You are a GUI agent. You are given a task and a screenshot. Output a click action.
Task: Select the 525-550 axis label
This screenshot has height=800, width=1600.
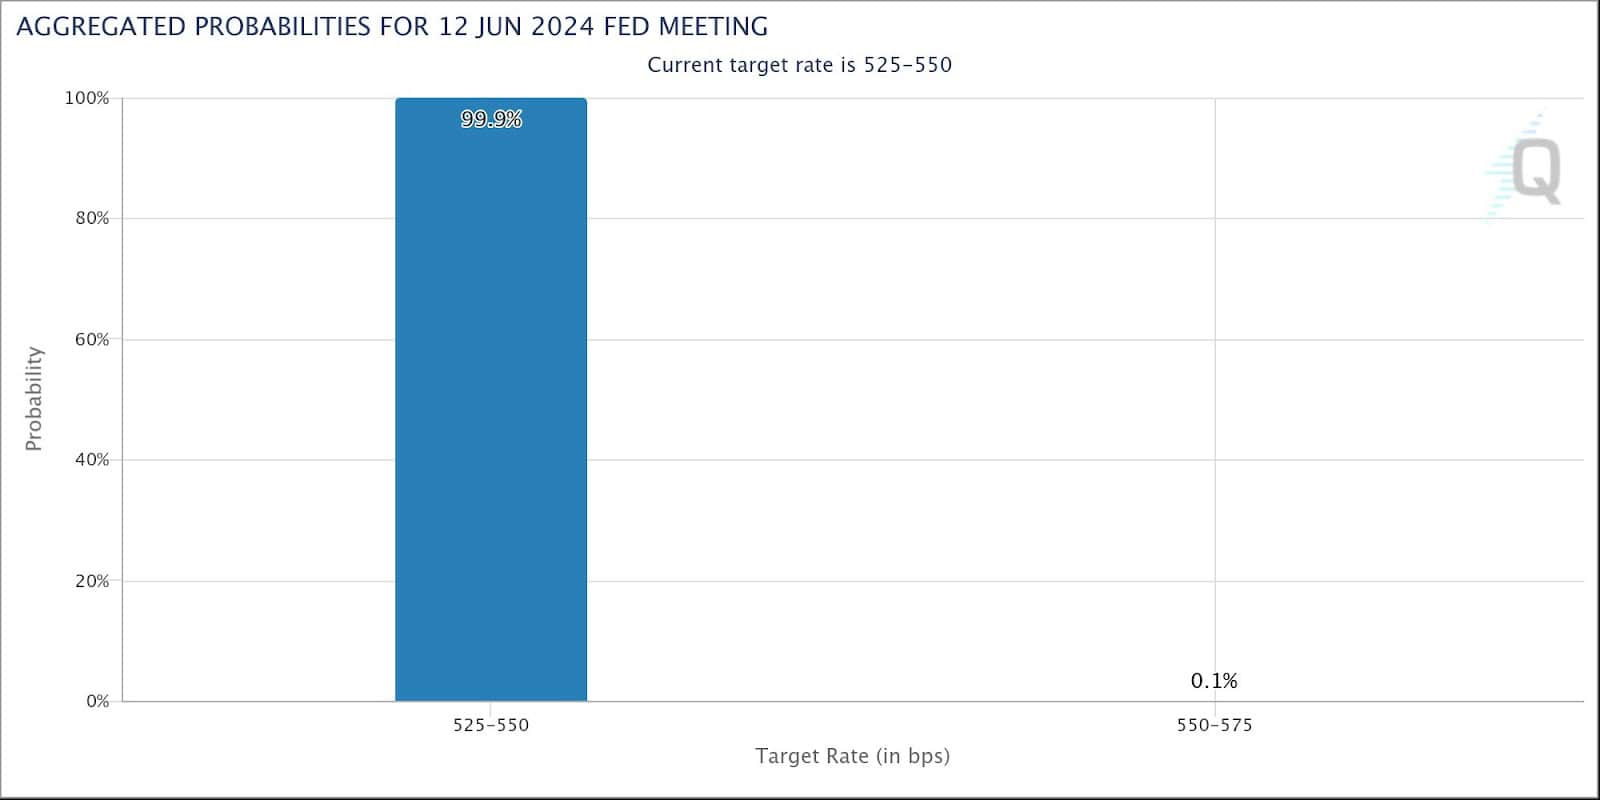click(491, 725)
